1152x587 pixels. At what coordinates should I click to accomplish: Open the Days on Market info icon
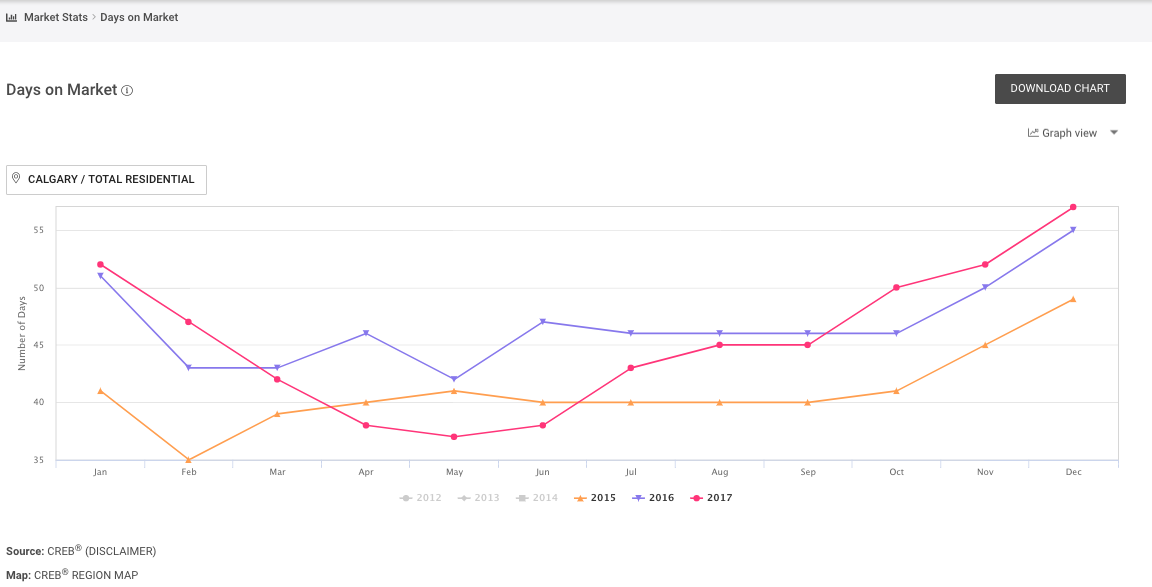click(x=127, y=90)
